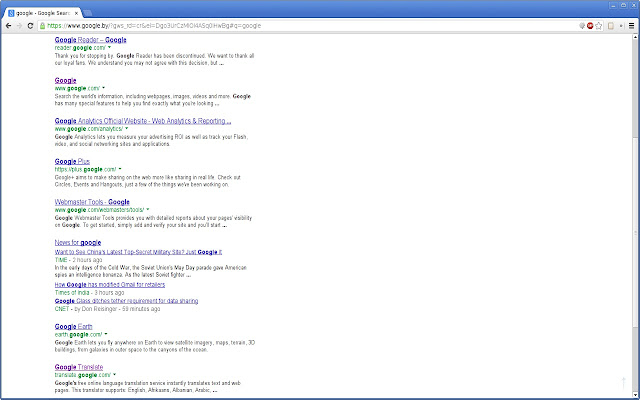Click the beige clipboard extension icon
The image size is (640, 400).
click(611, 26)
